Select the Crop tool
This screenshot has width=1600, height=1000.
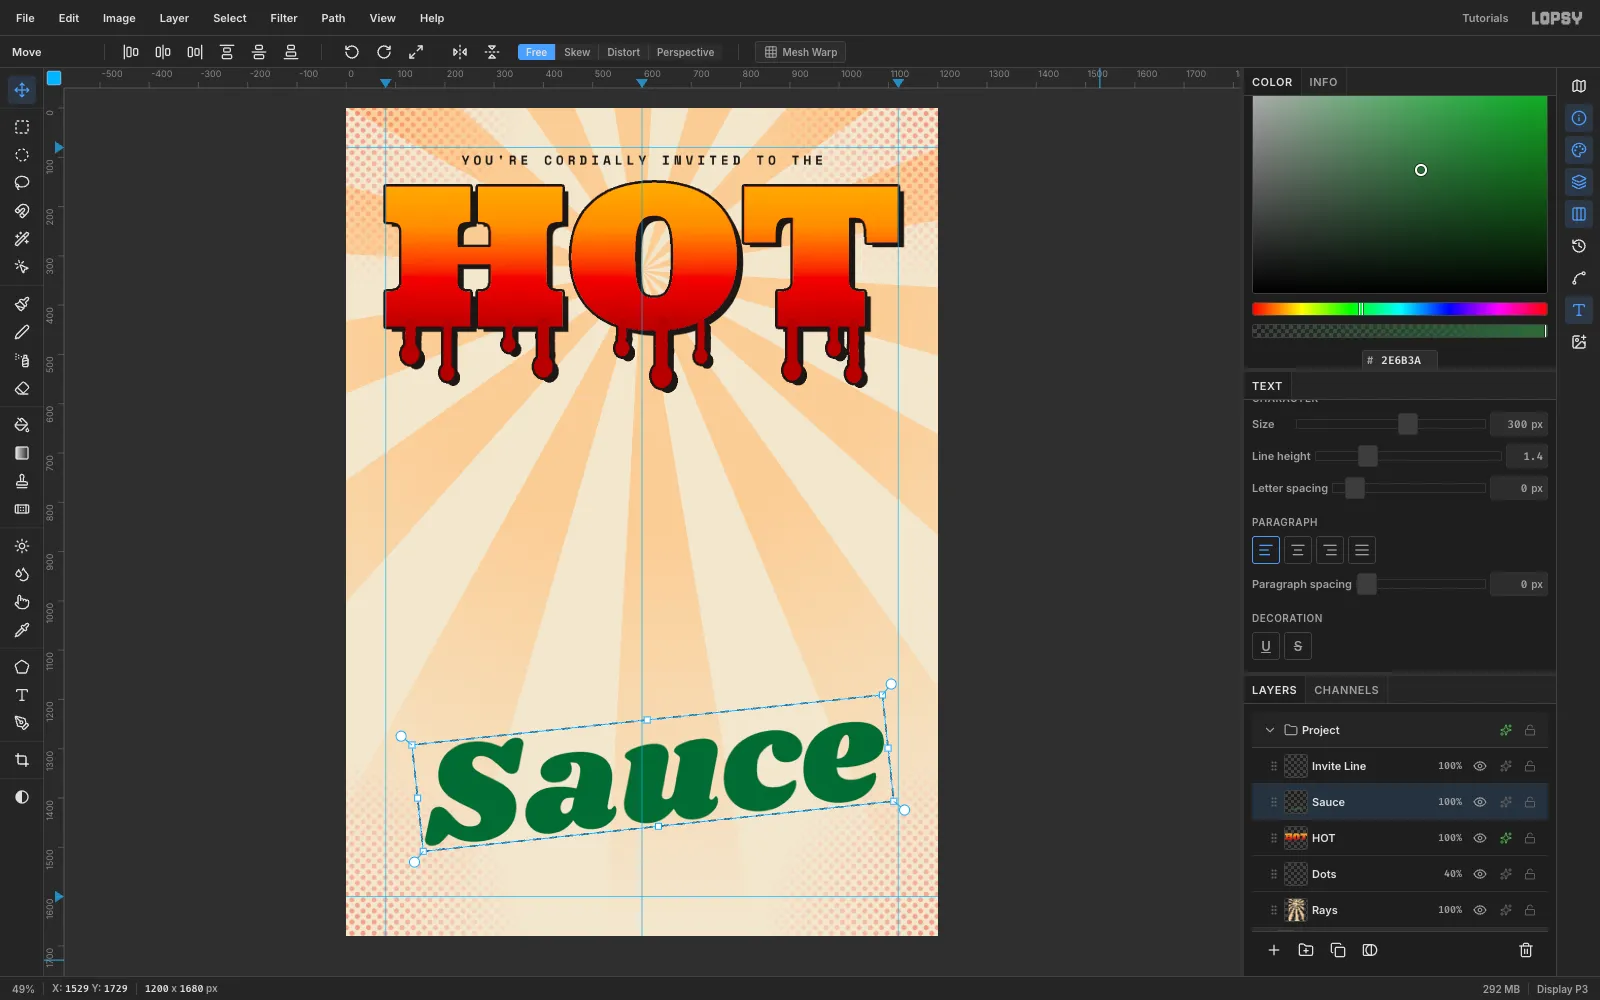pyautogui.click(x=22, y=760)
